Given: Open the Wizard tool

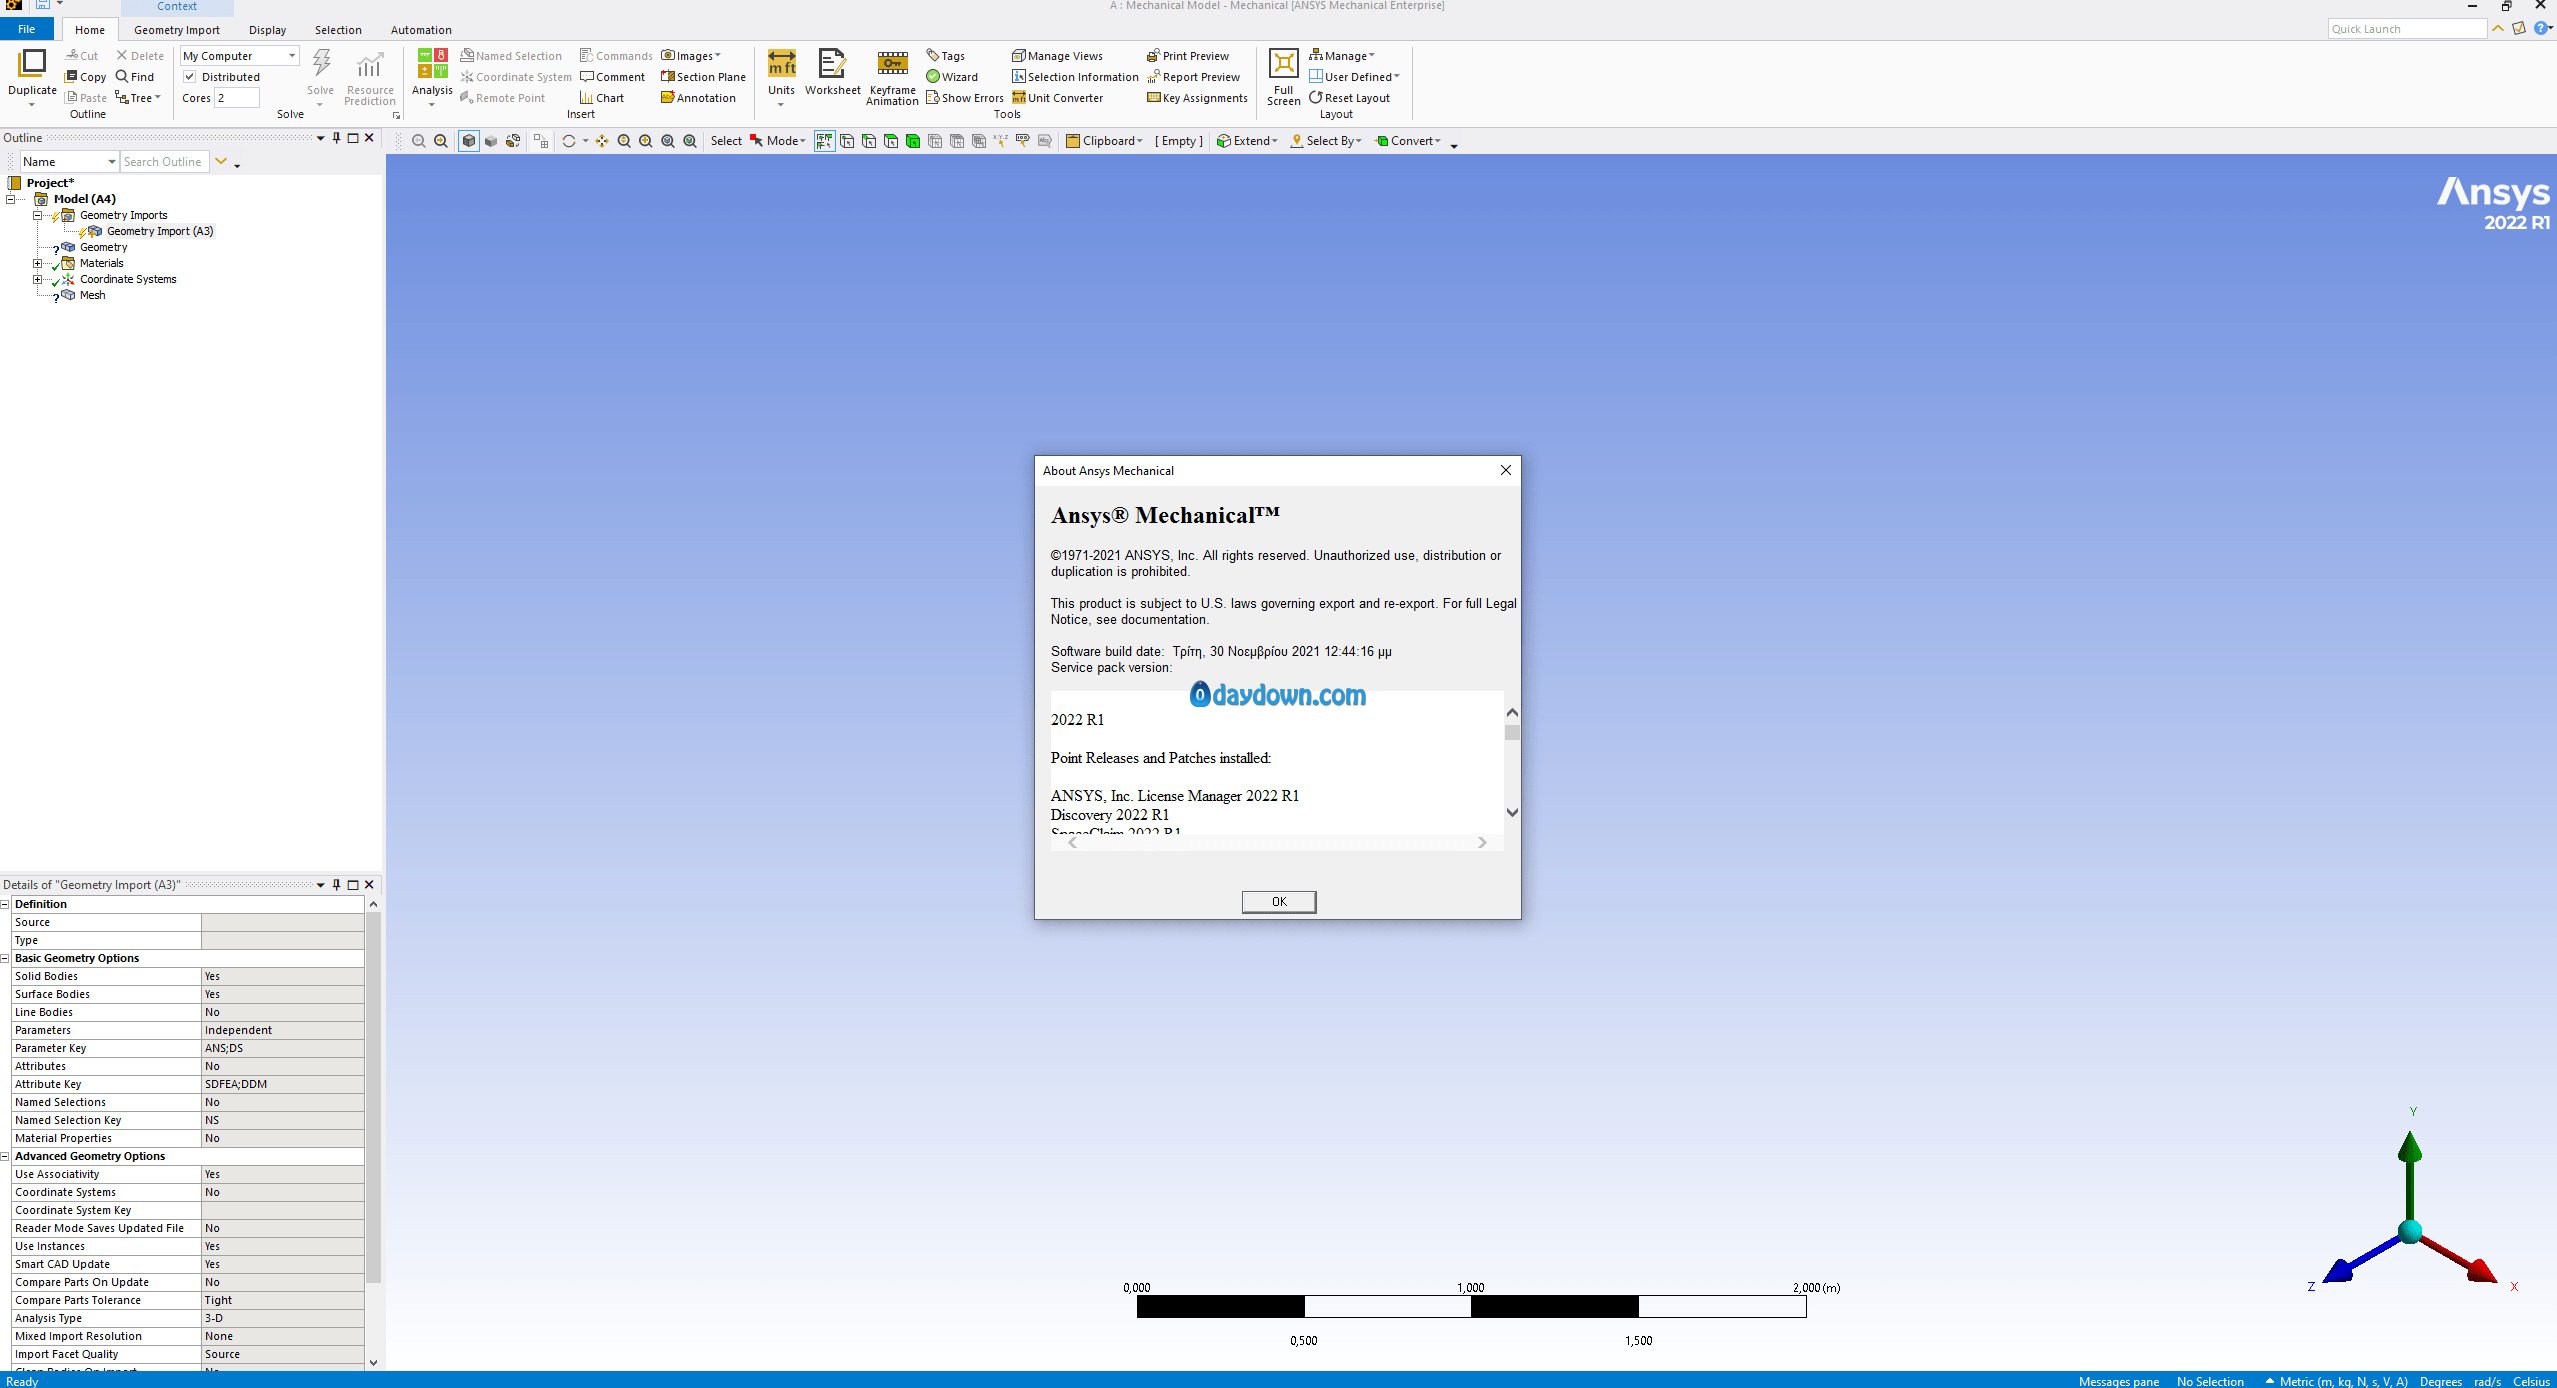Looking at the screenshot, I should point(952,77).
